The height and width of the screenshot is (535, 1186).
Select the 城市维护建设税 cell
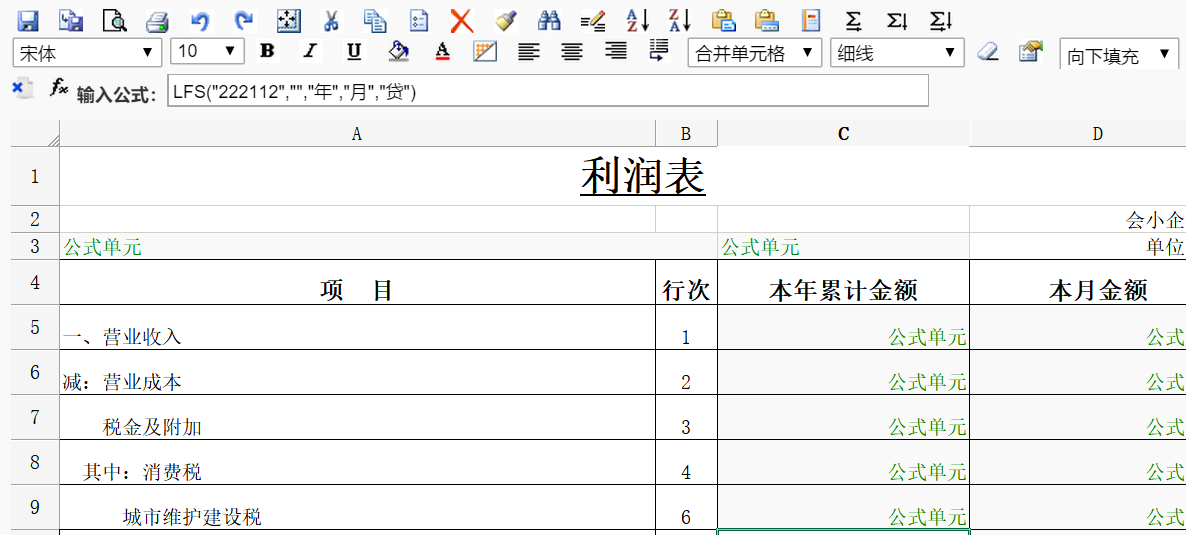[x=357, y=507]
